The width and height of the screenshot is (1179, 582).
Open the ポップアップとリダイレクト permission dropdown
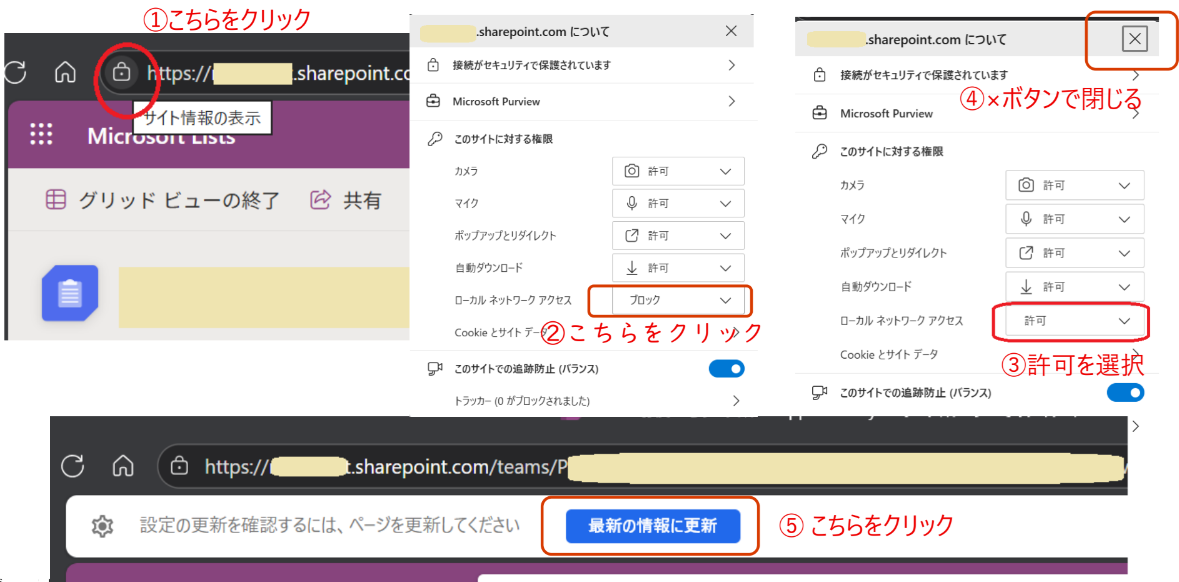click(x=678, y=235)
